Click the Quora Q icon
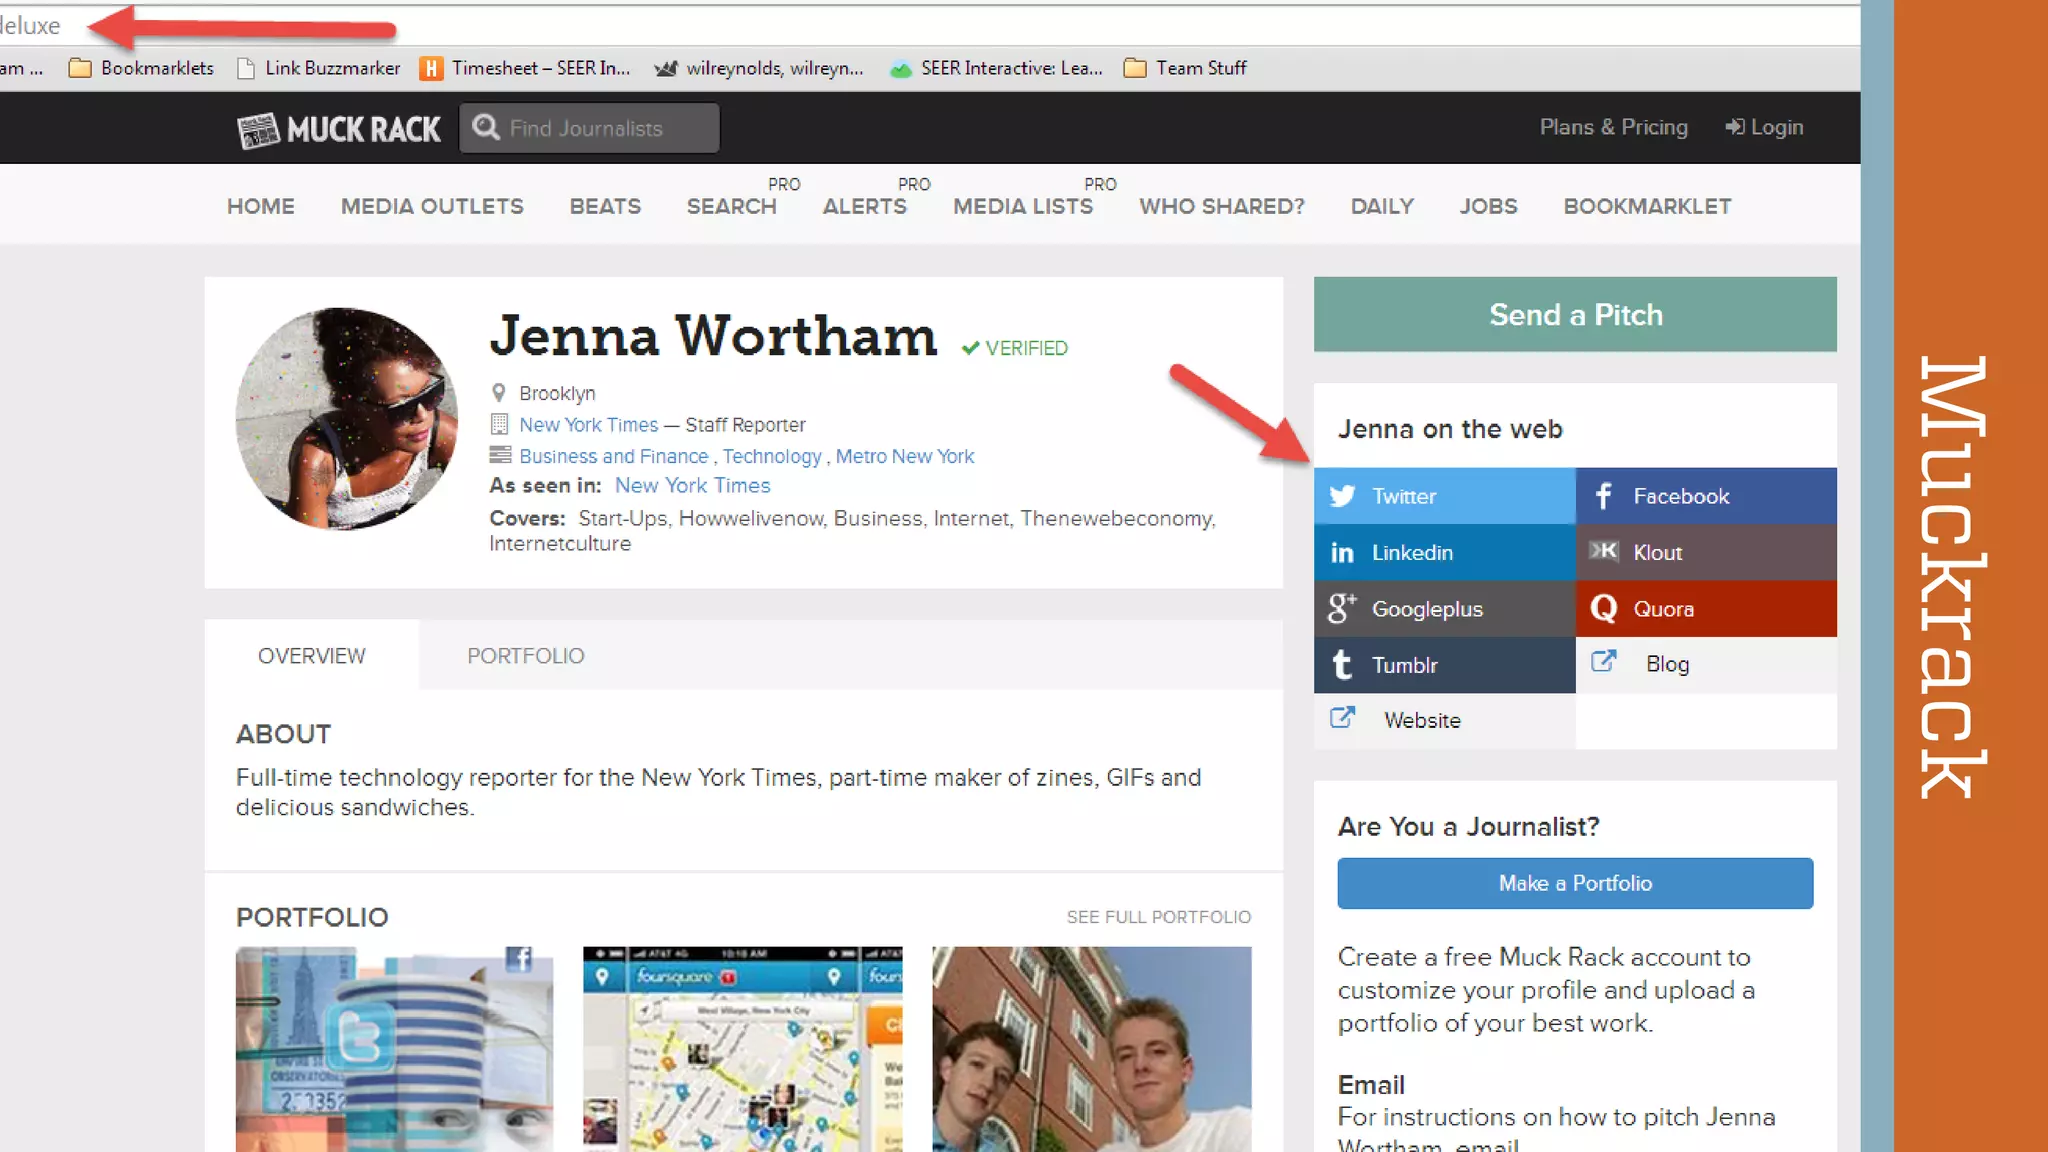The width and height of the screenshot is (2048, 1152). click(x=1604, y=608)
